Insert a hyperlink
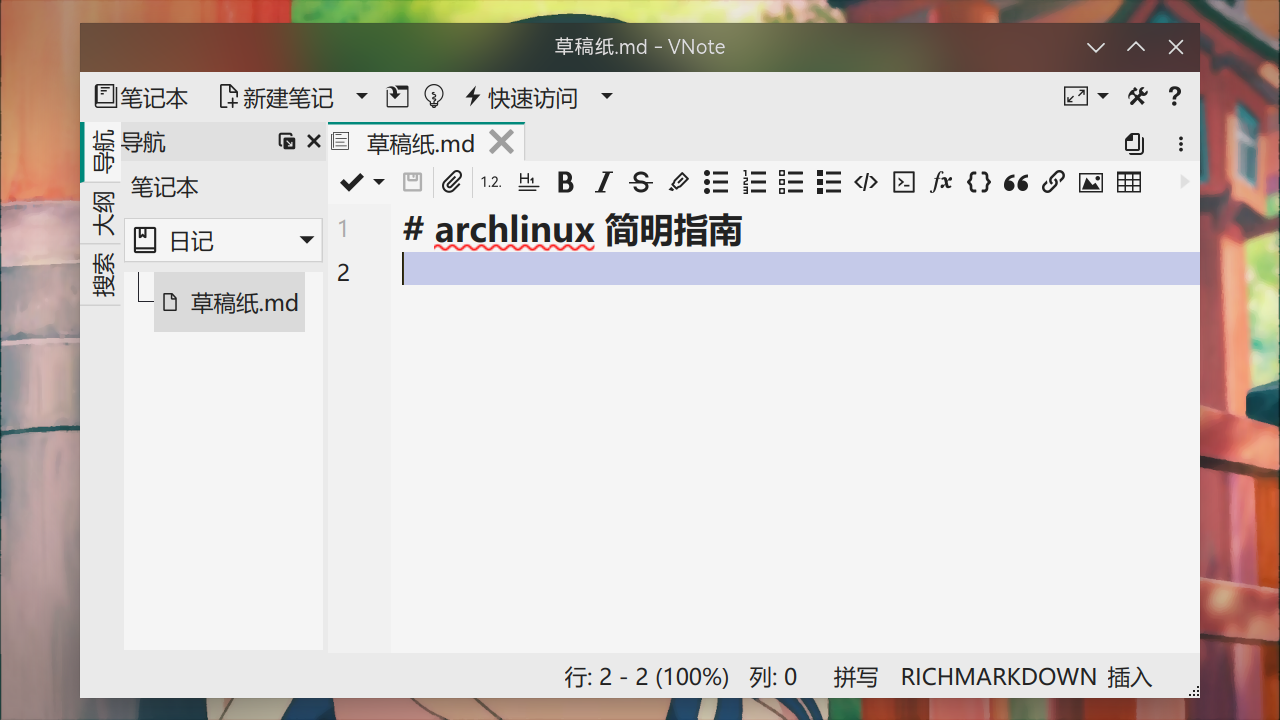 click(x=1053, y=182)
